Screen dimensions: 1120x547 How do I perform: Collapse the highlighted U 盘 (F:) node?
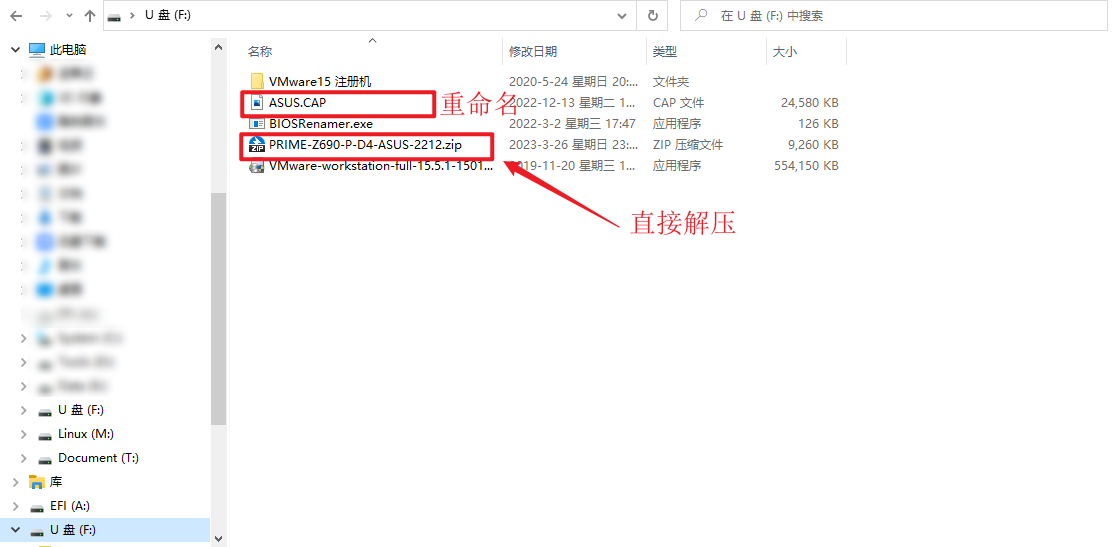pyautogui.click(x=15, y=530)
